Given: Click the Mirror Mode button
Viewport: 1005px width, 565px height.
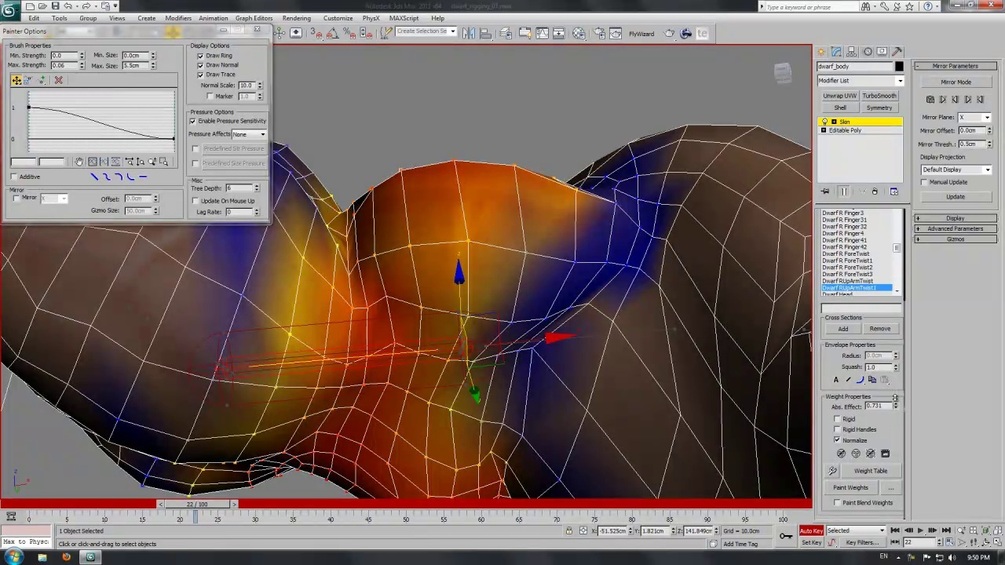Looking at the screenshot, I should click(x=956, y=82).
